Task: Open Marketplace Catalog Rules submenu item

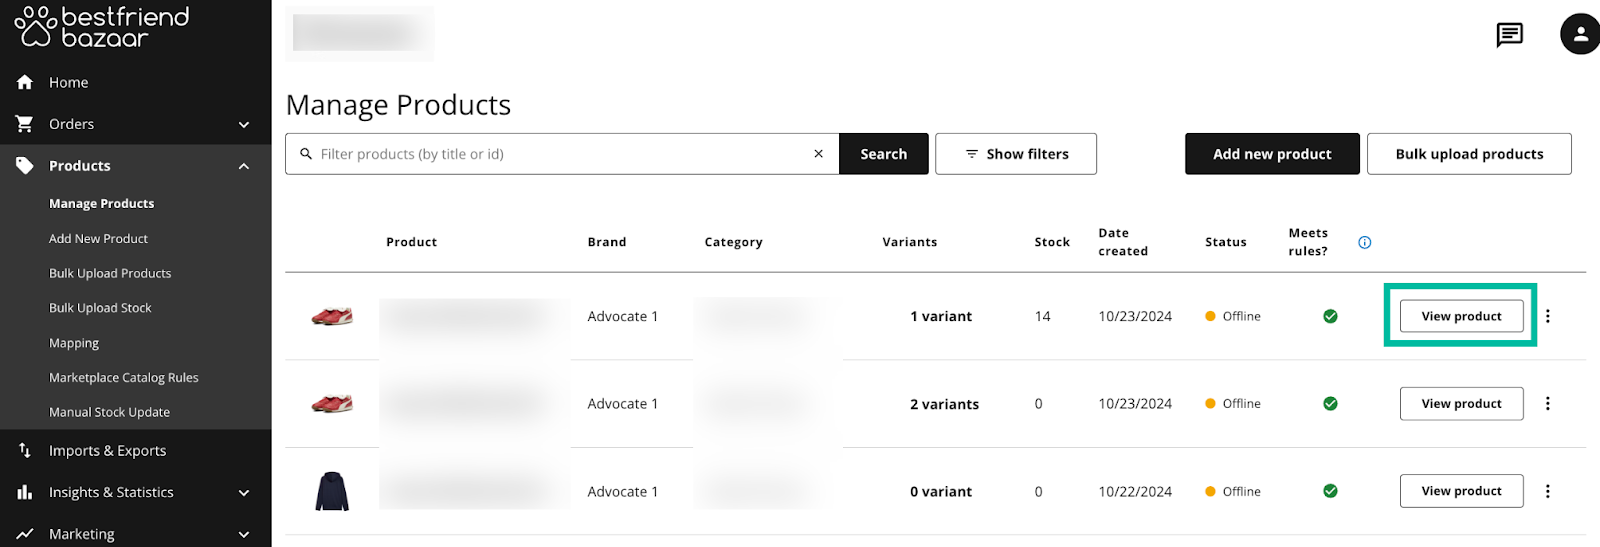Action: click(x=124, y=378)
